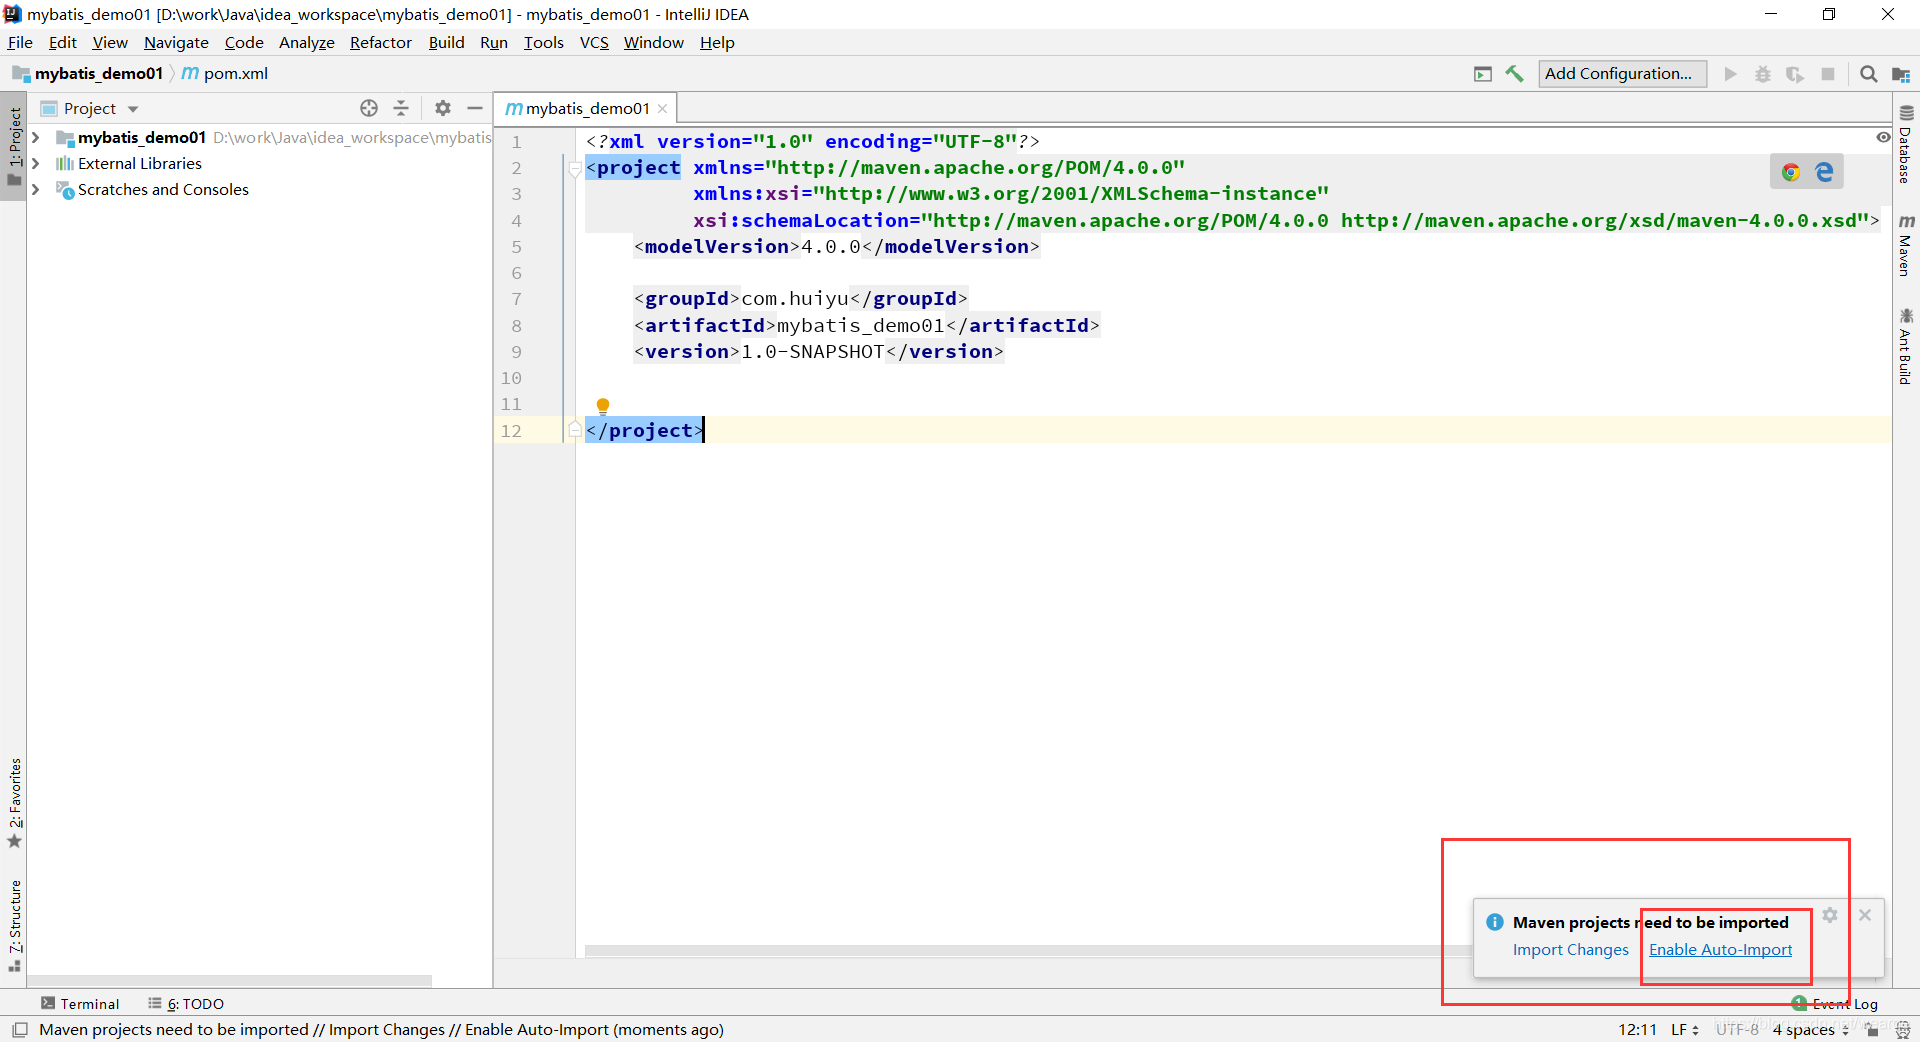Open the notification settings gear icon
The width and height of the screenshot is (1920, 1042).
pyautogui.click(x=1830, y=915)
